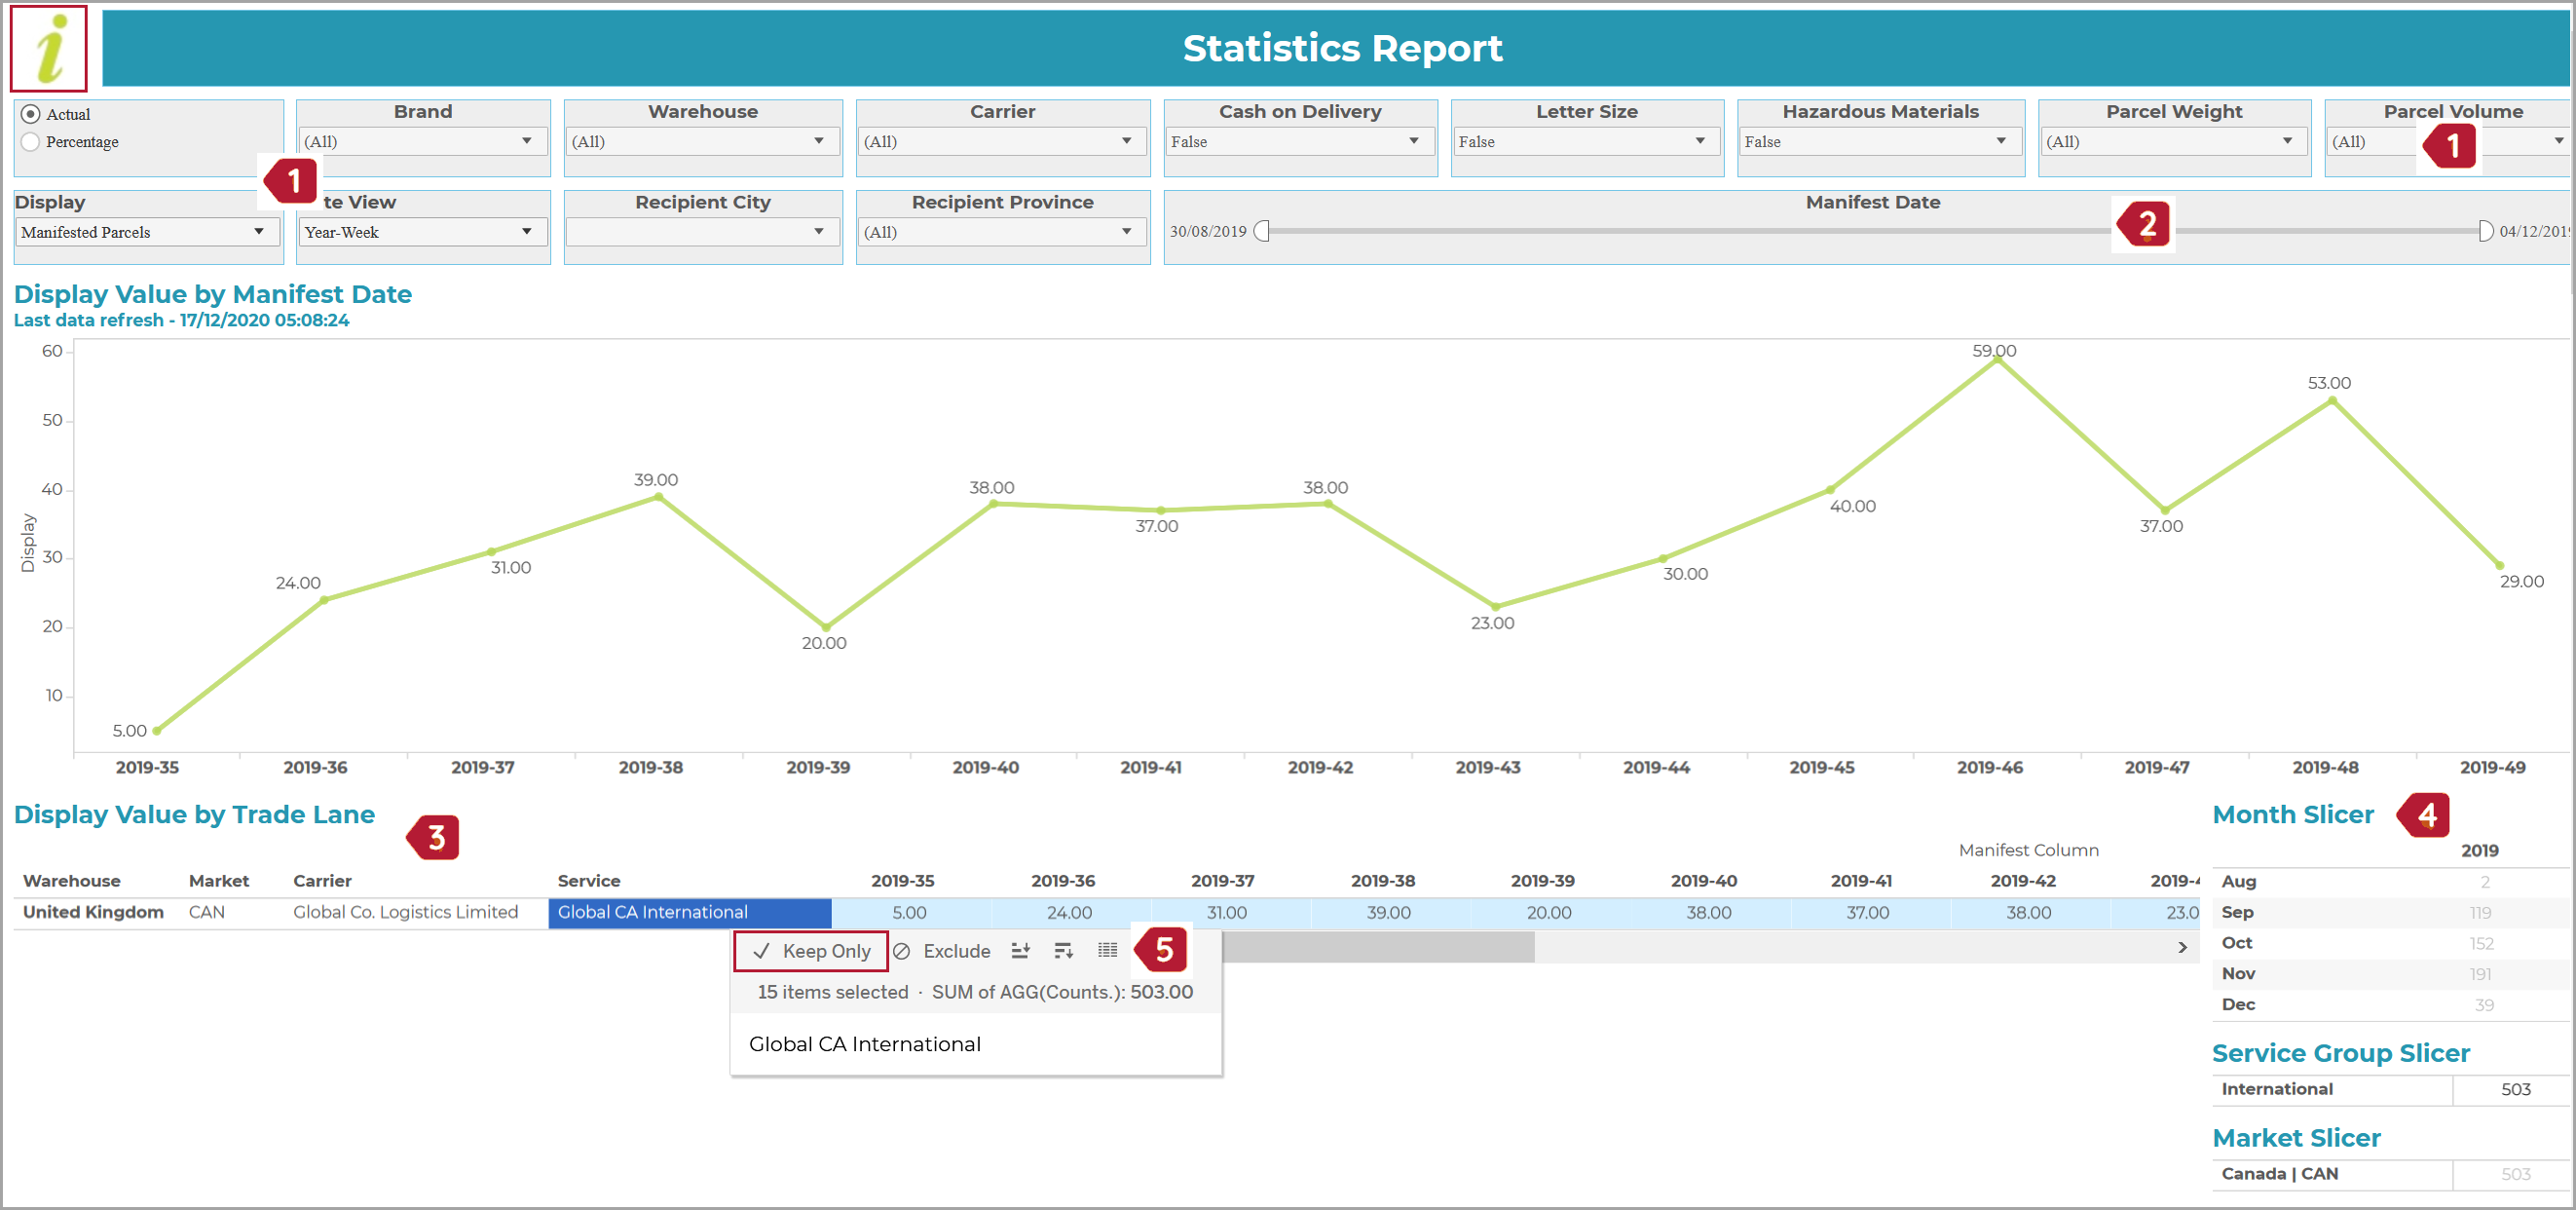The height and width of the screenshot is (1210, 2576).
Task: Select the Global CA International service cell
Action: (x=689, y=912)
